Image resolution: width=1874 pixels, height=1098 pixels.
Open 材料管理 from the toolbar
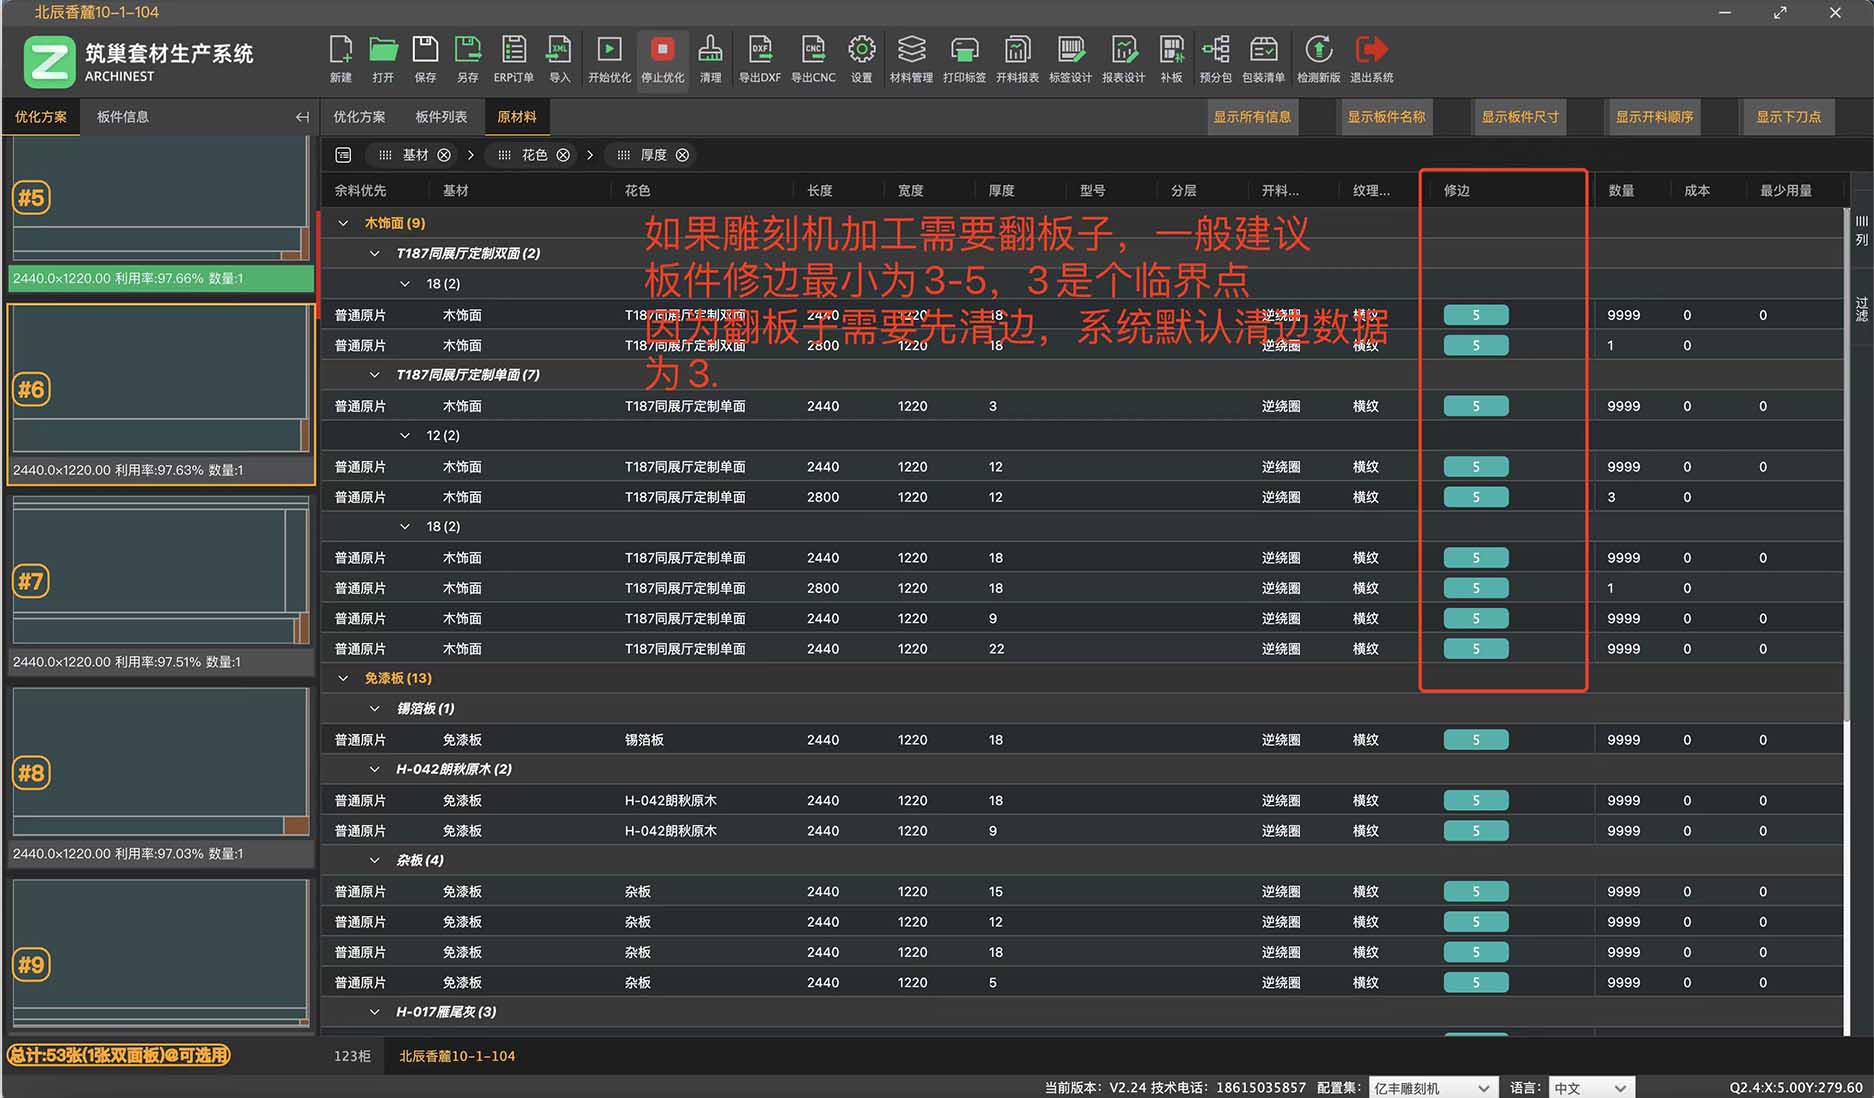pyautogui.click(x=911, y=58)
